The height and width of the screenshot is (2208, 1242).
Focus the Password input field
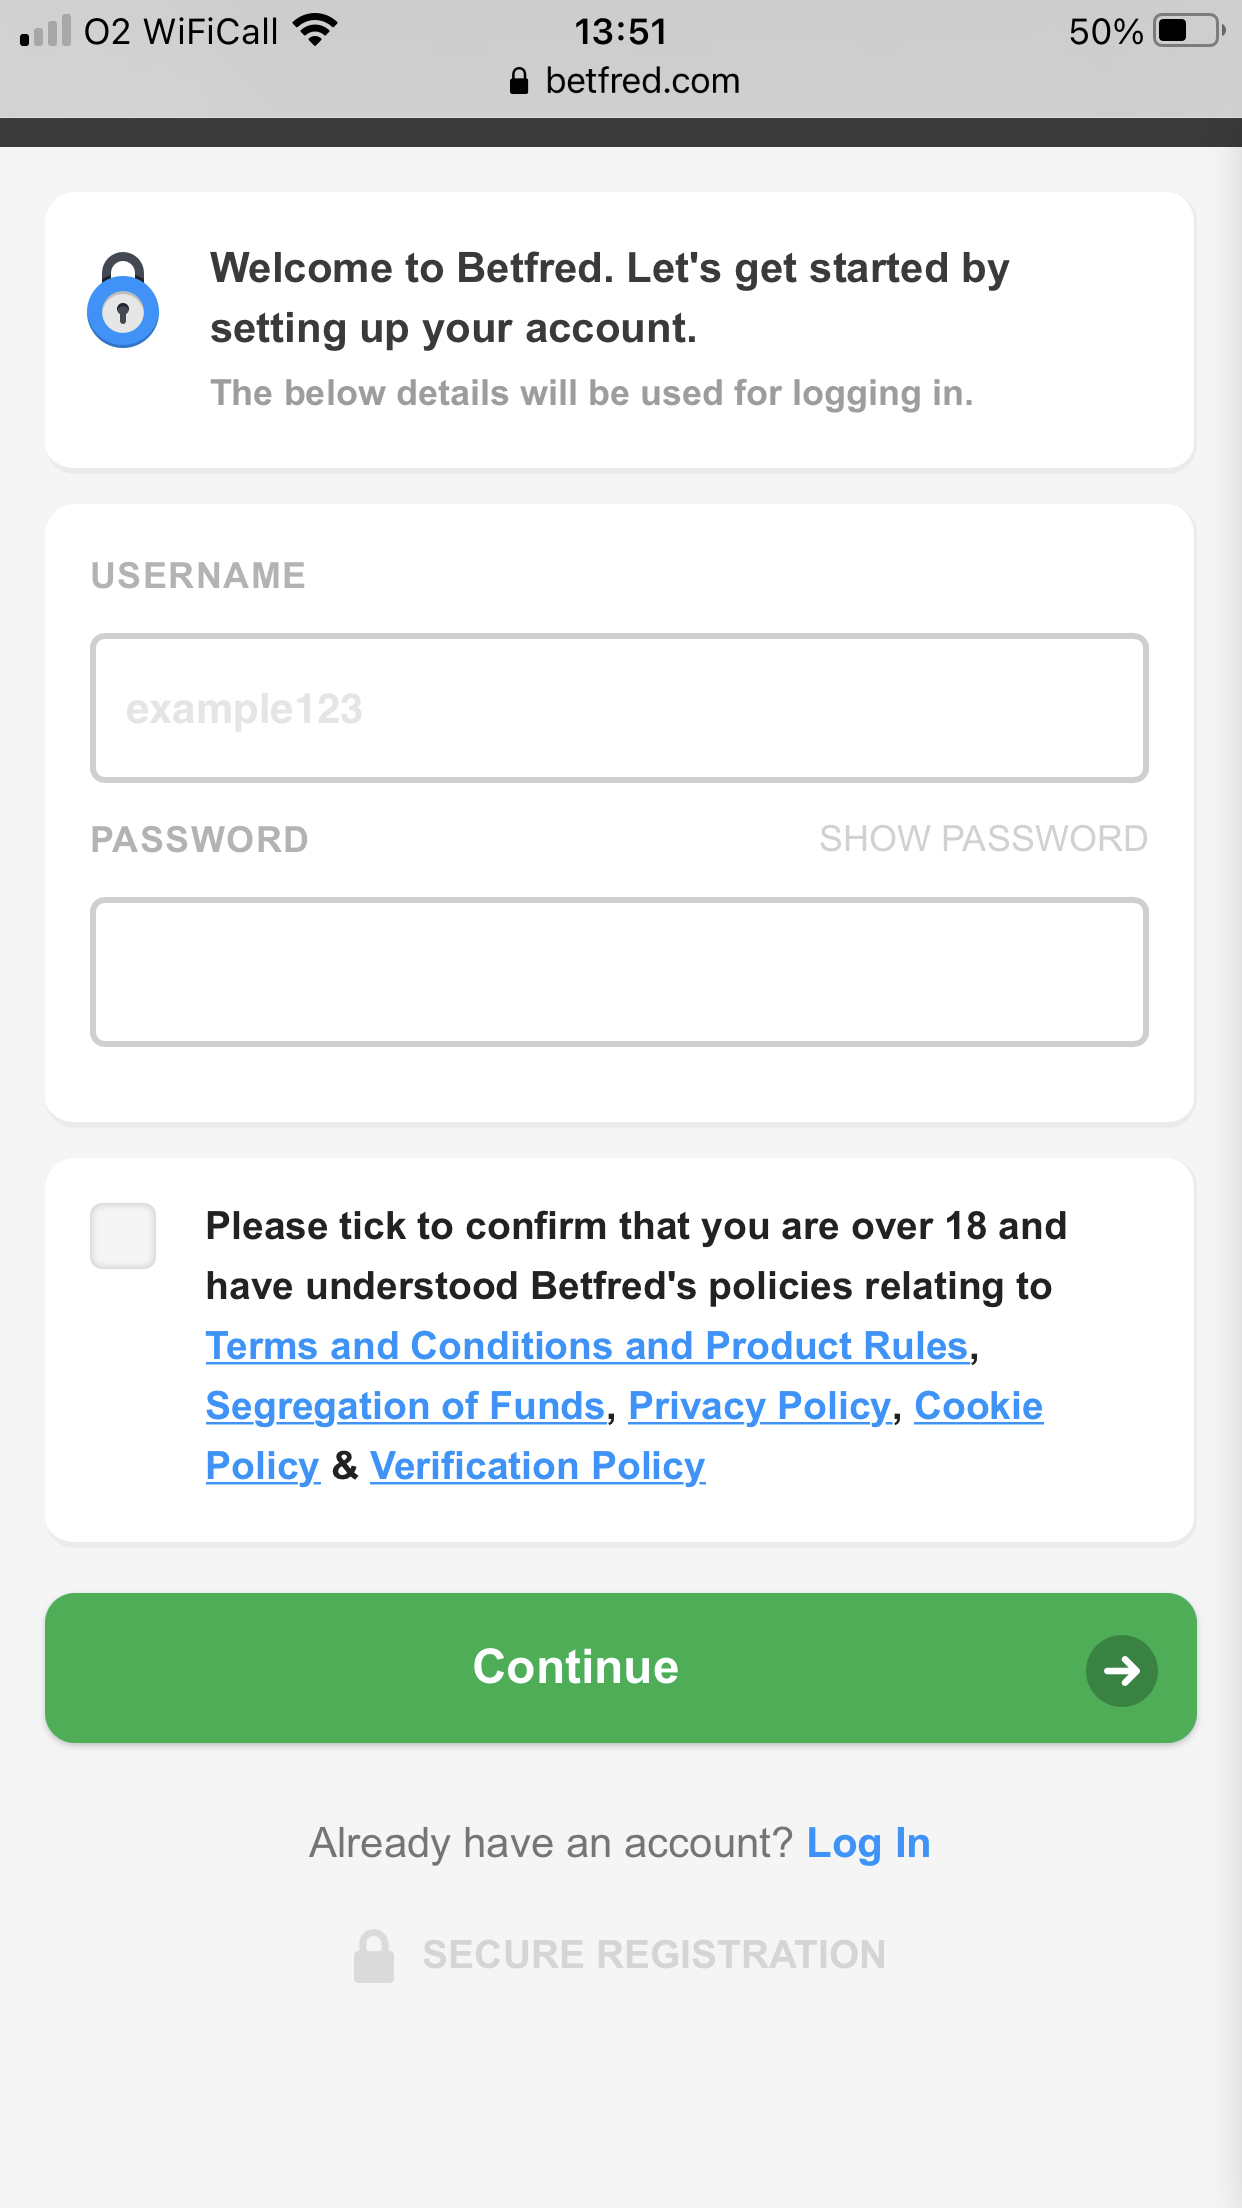pyautogui.click(x=619, y=972)
